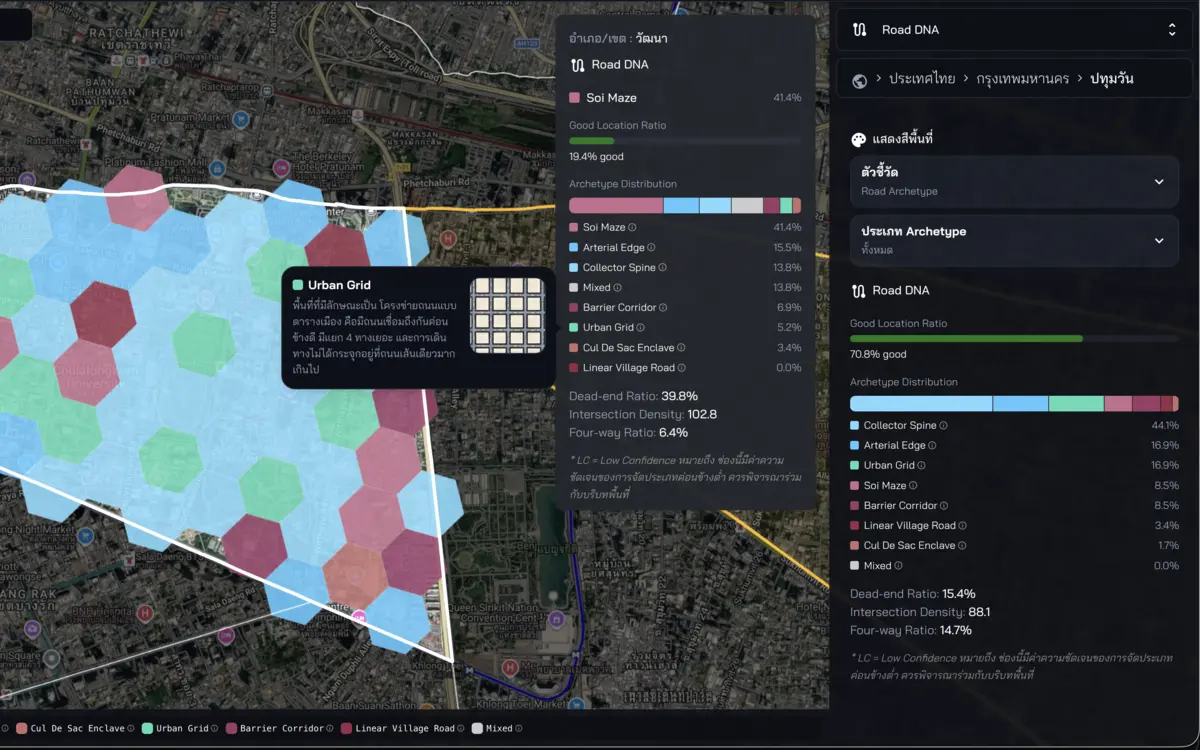Click info icon after Mixed in bottom legend
This screenshot has height=750, width=1200.
[x=519, y=729]
